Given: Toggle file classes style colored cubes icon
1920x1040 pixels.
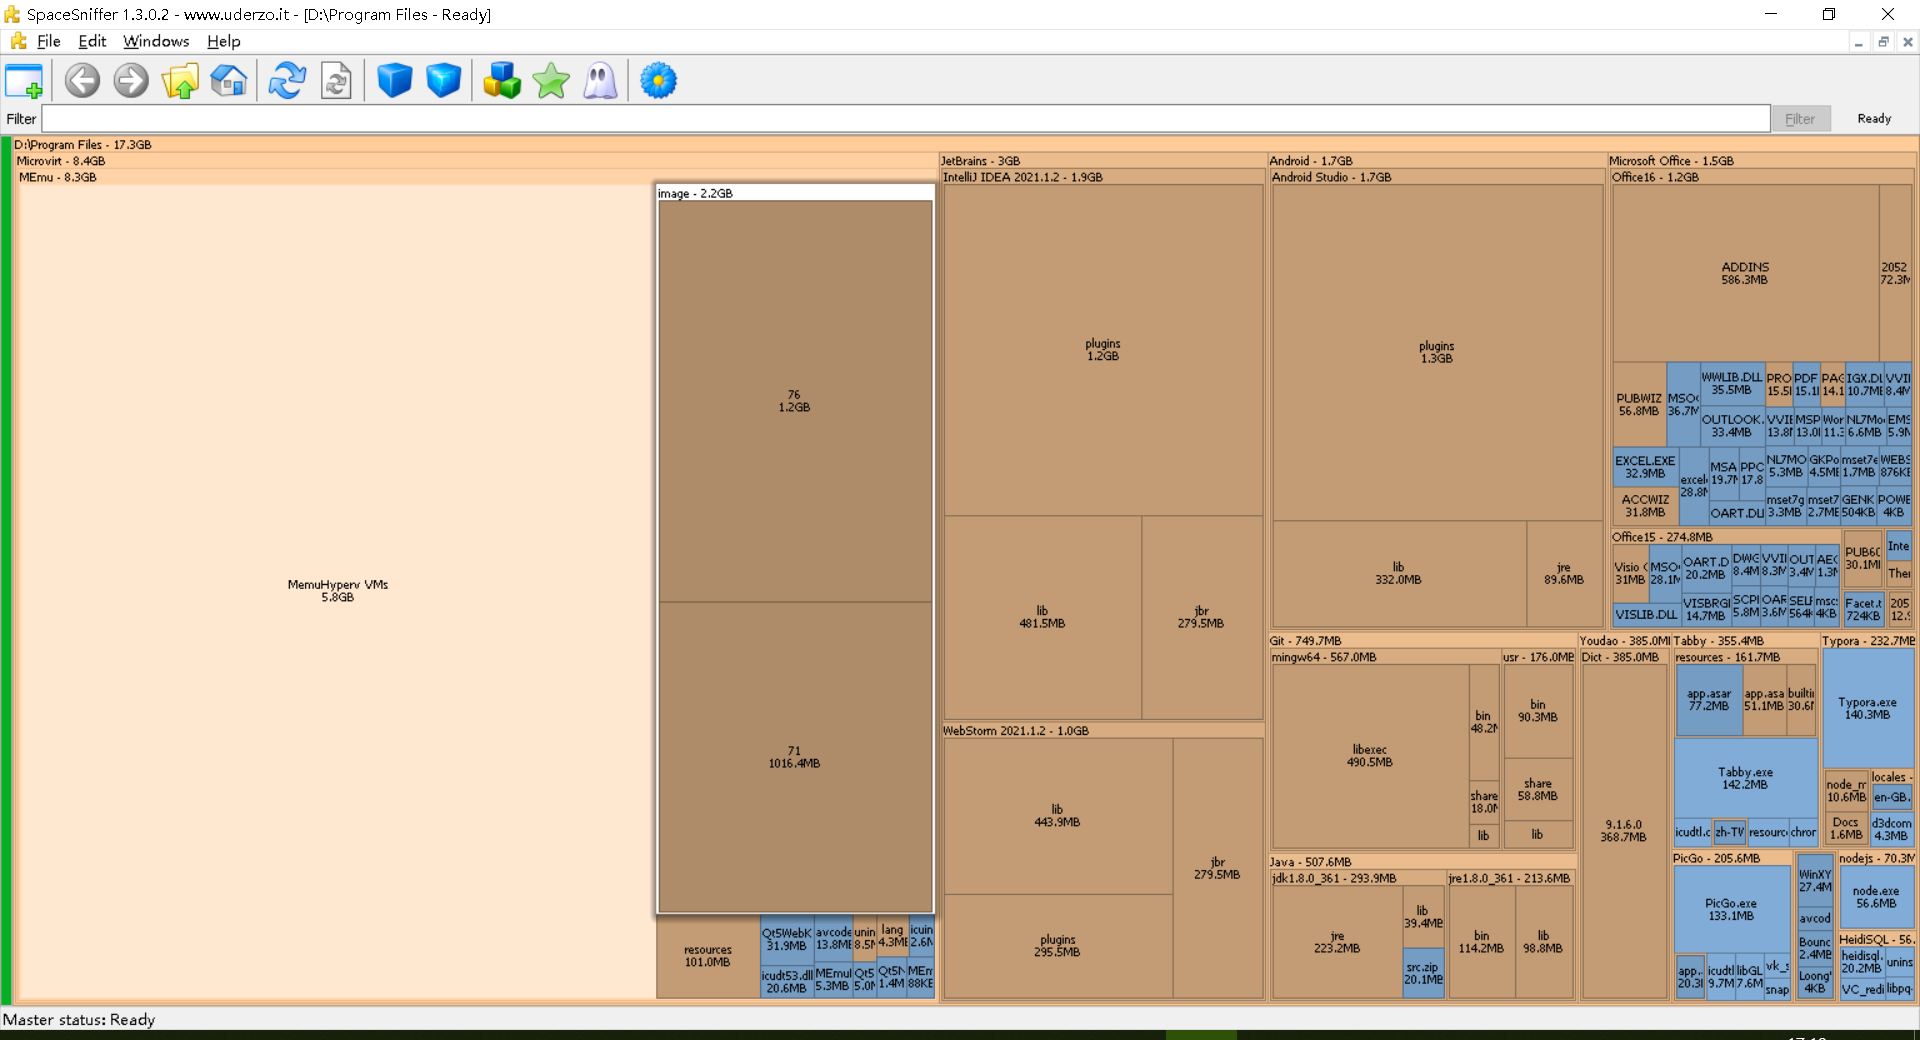Looking at the screenshot, I should pyautogui.click(x=502, y=81).
